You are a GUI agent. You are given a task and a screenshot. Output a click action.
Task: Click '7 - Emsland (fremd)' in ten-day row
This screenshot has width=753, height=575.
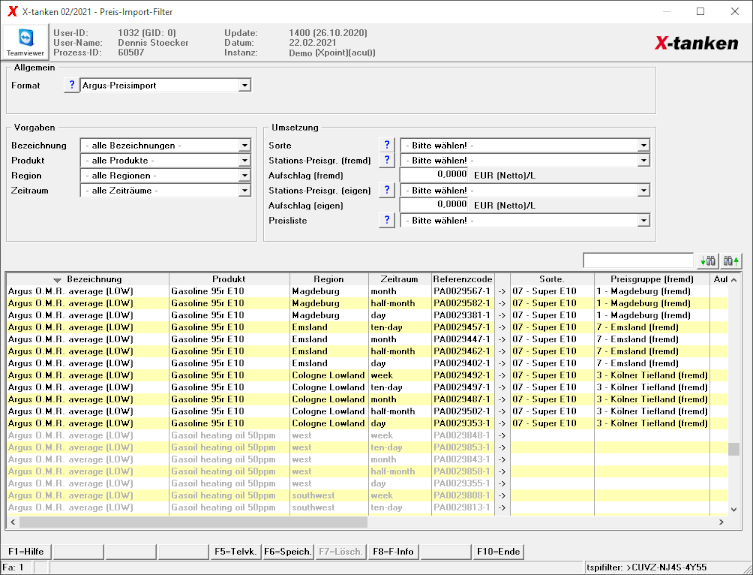637,327
